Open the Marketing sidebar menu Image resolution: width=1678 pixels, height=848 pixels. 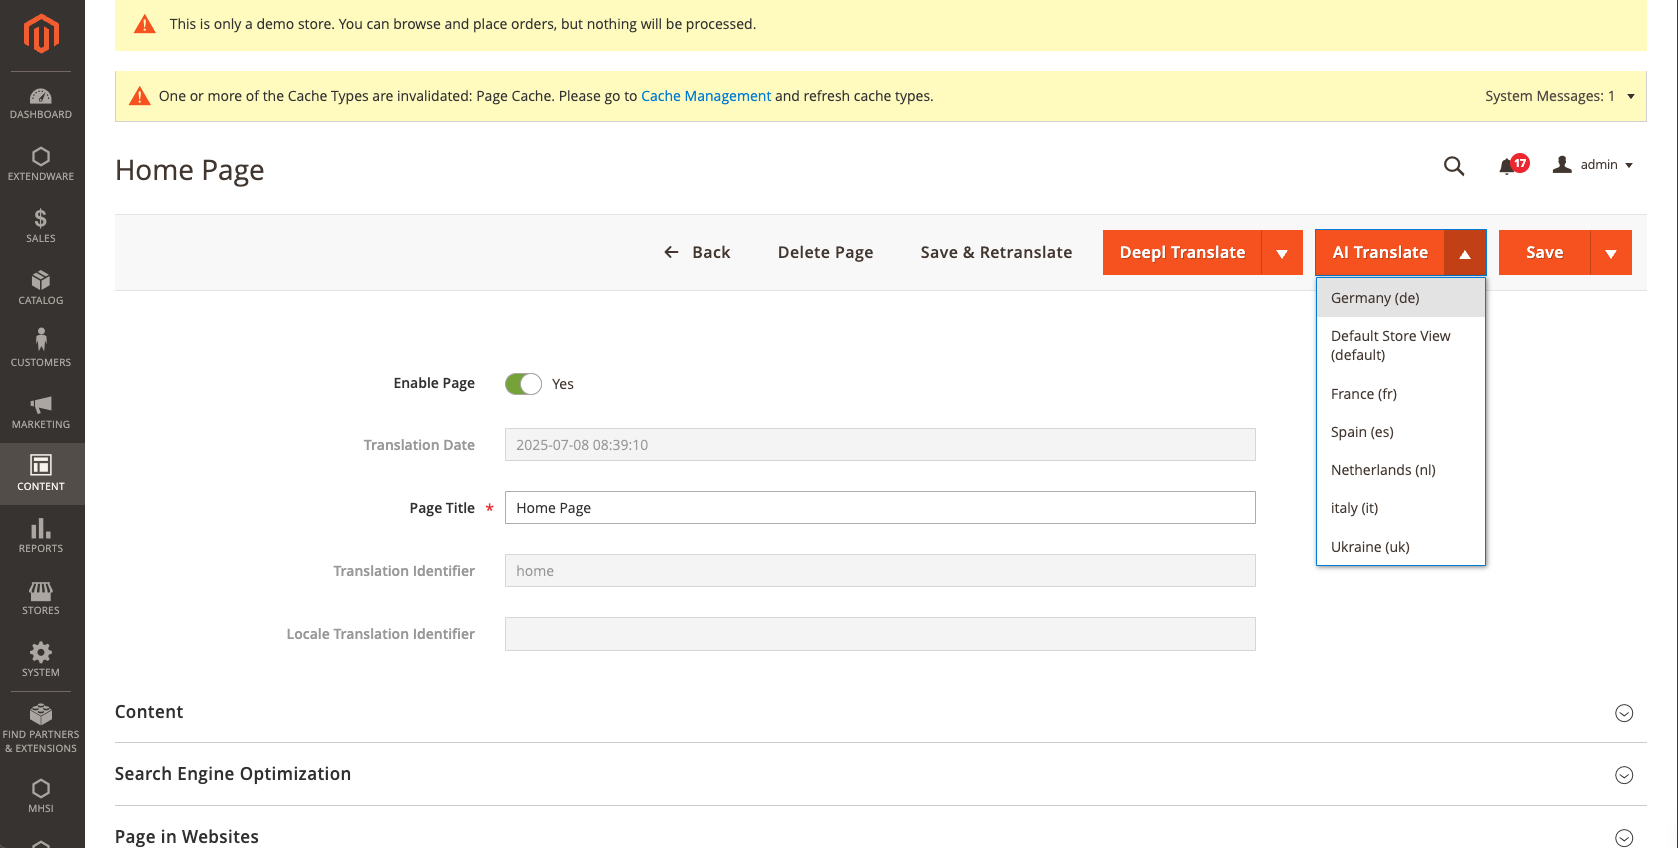click(41, 411)
